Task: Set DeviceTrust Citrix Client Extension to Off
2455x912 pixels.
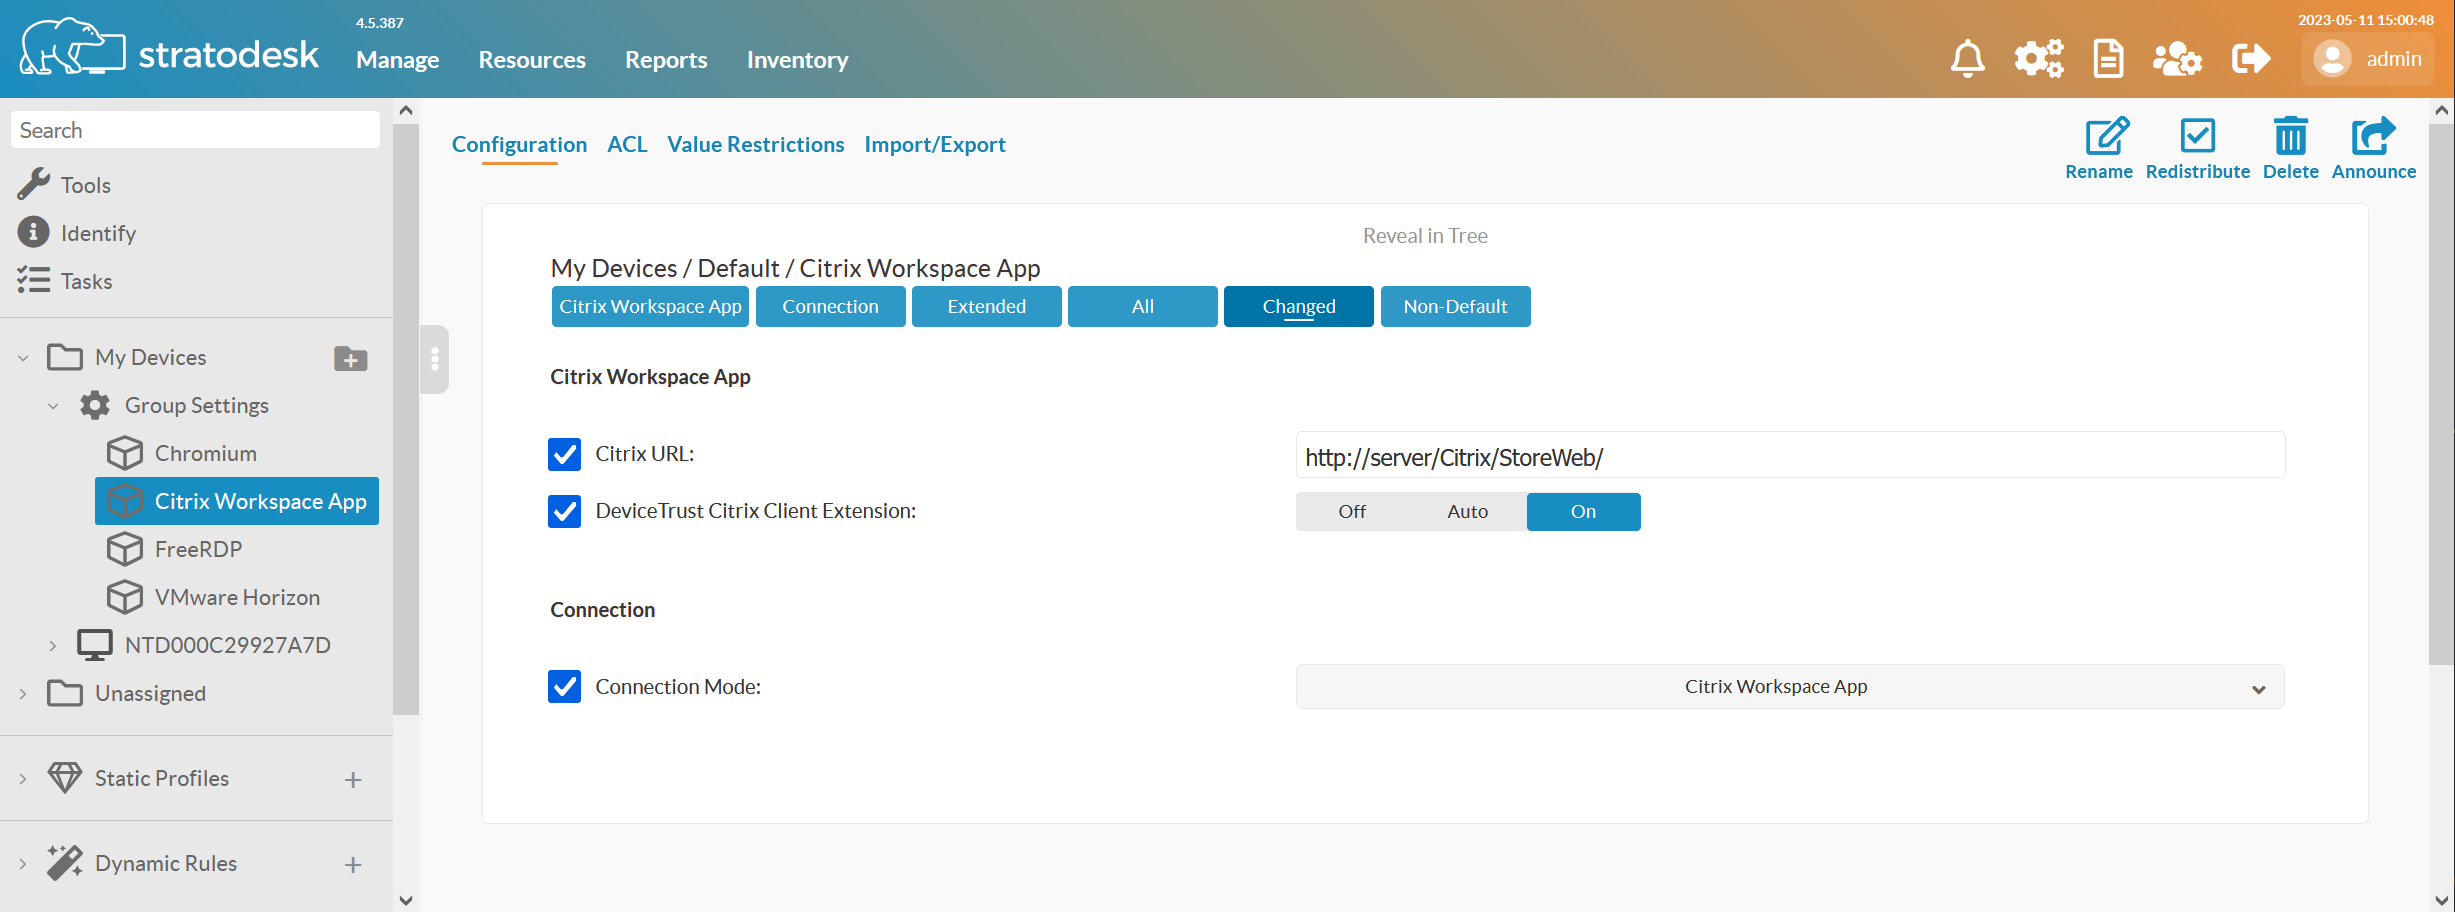Action: pos(1351,511)
